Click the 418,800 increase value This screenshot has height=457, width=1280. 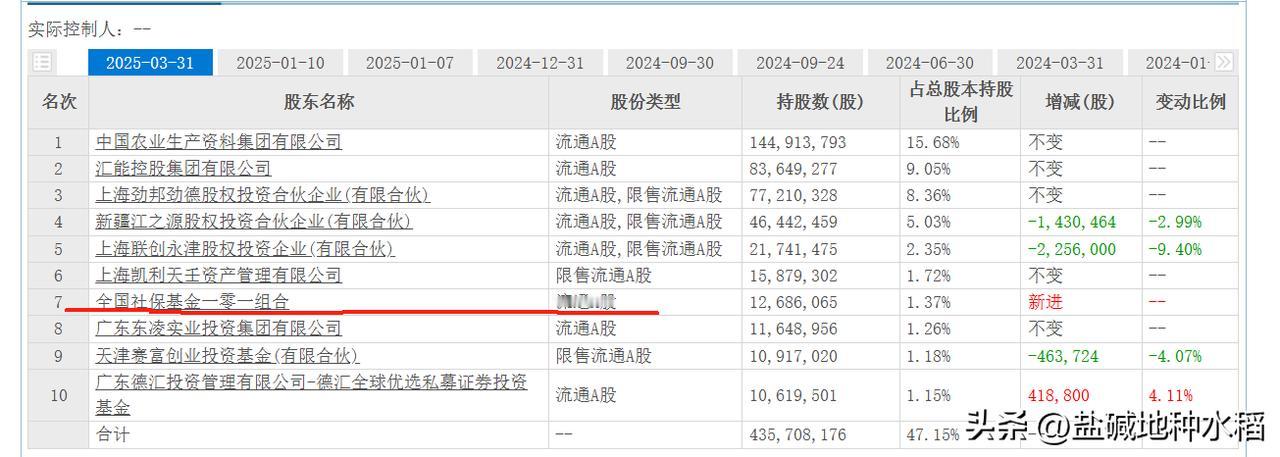point(1059,395)
